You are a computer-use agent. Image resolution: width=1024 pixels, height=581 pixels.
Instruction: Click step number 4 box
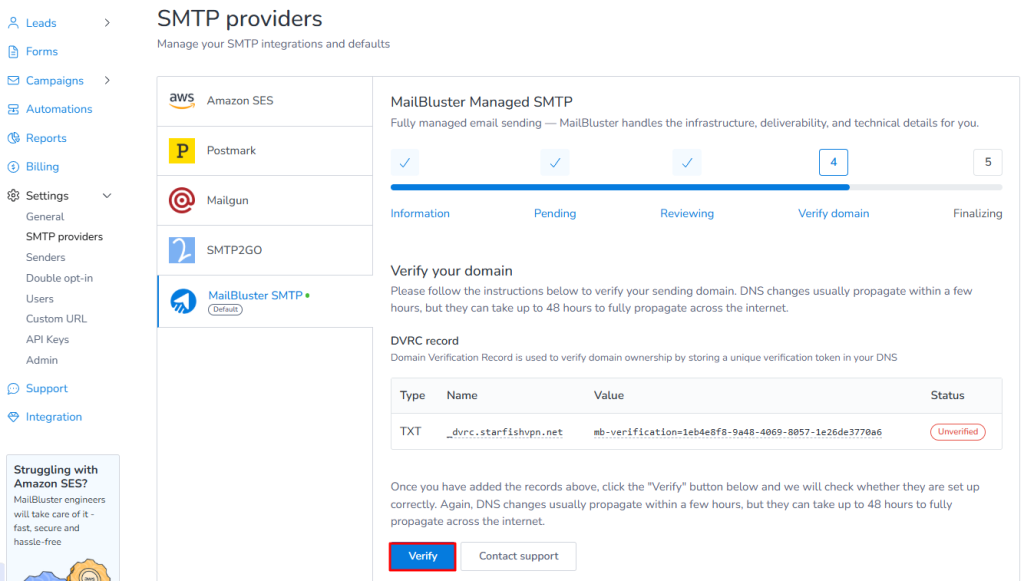[x=833, y=163]
